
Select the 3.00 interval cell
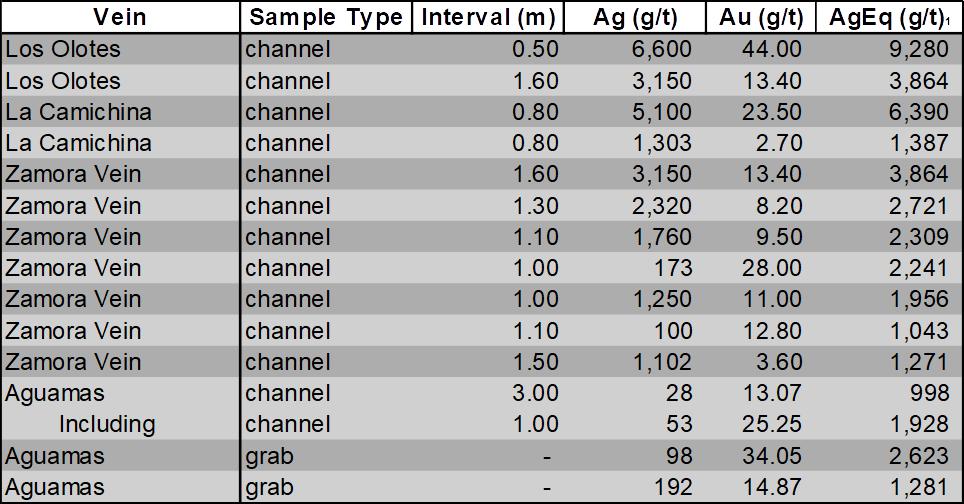[535, 393]
